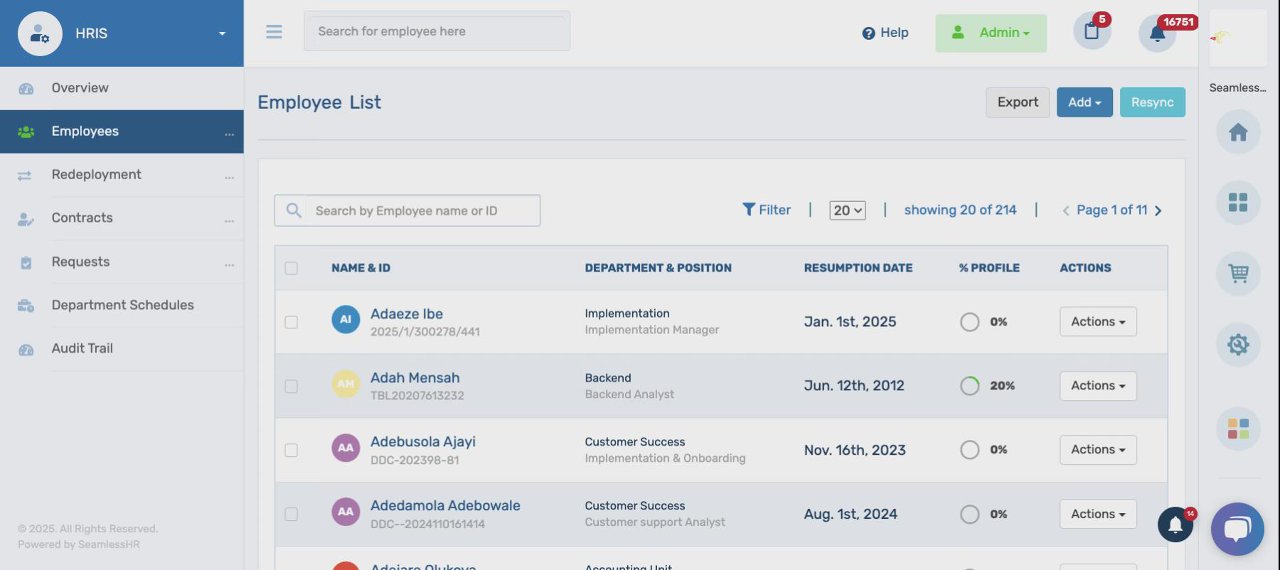
Task: Tick the Adah Mensah row checkbox
Action: pos(291,386)
